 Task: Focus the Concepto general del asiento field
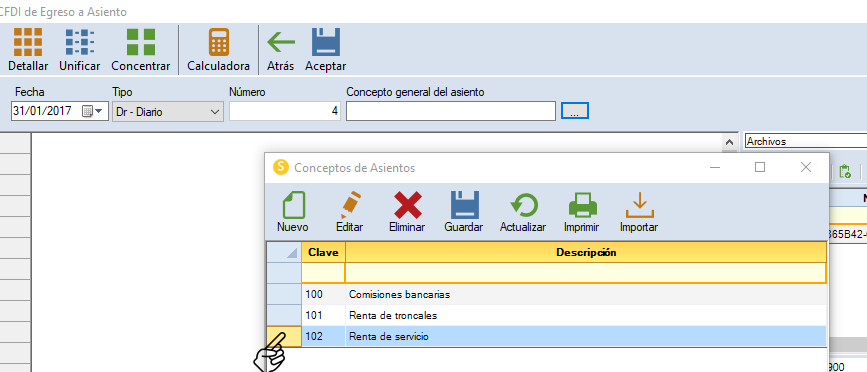click(451, 111)
